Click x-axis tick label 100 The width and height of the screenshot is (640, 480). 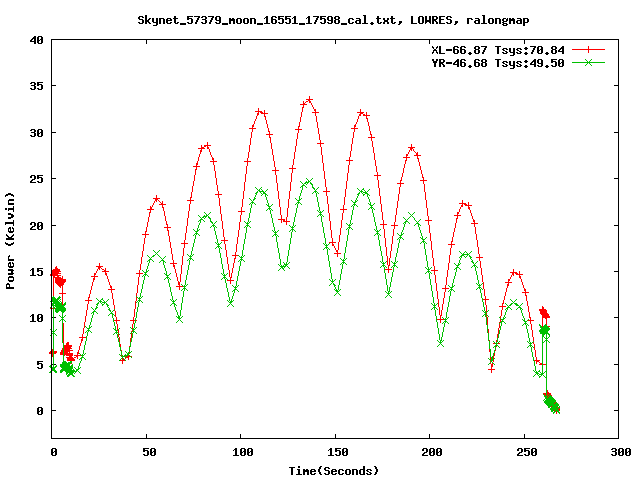243,452
